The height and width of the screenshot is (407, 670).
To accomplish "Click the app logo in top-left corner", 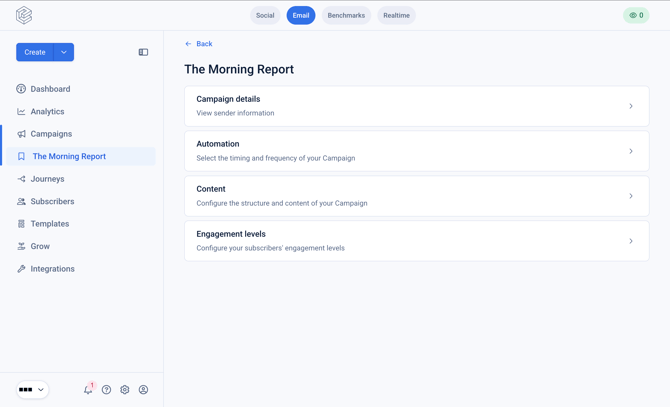I will (x=24, y=15).
